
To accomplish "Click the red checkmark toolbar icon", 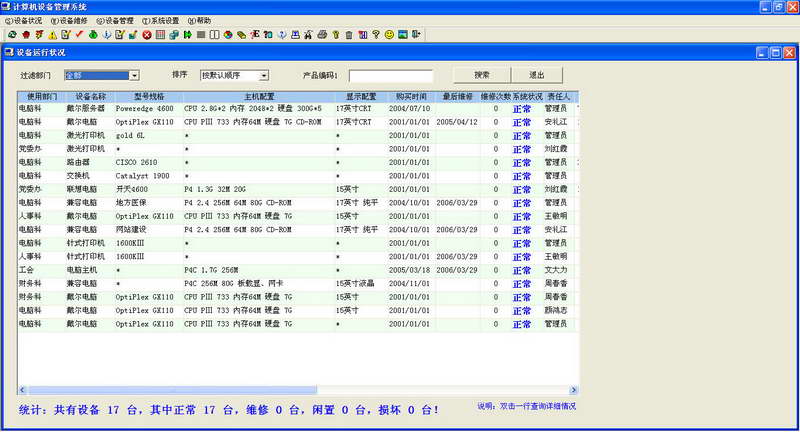I will [79, 34].
